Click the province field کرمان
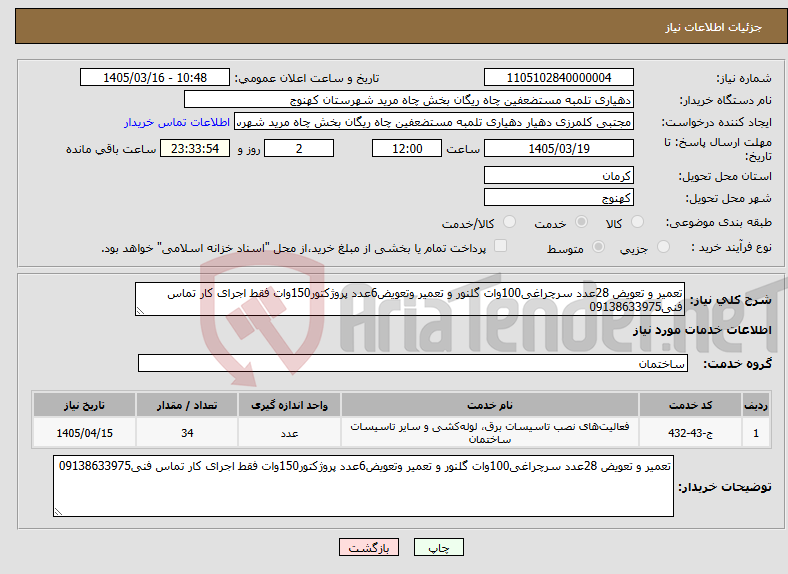Viewport: 788px width, 574px height. tap(558, 175)
